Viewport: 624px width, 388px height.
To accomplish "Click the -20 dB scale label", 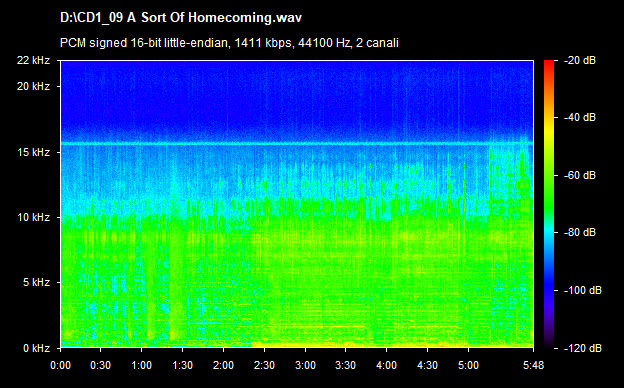I will click(x=580, y=60).
